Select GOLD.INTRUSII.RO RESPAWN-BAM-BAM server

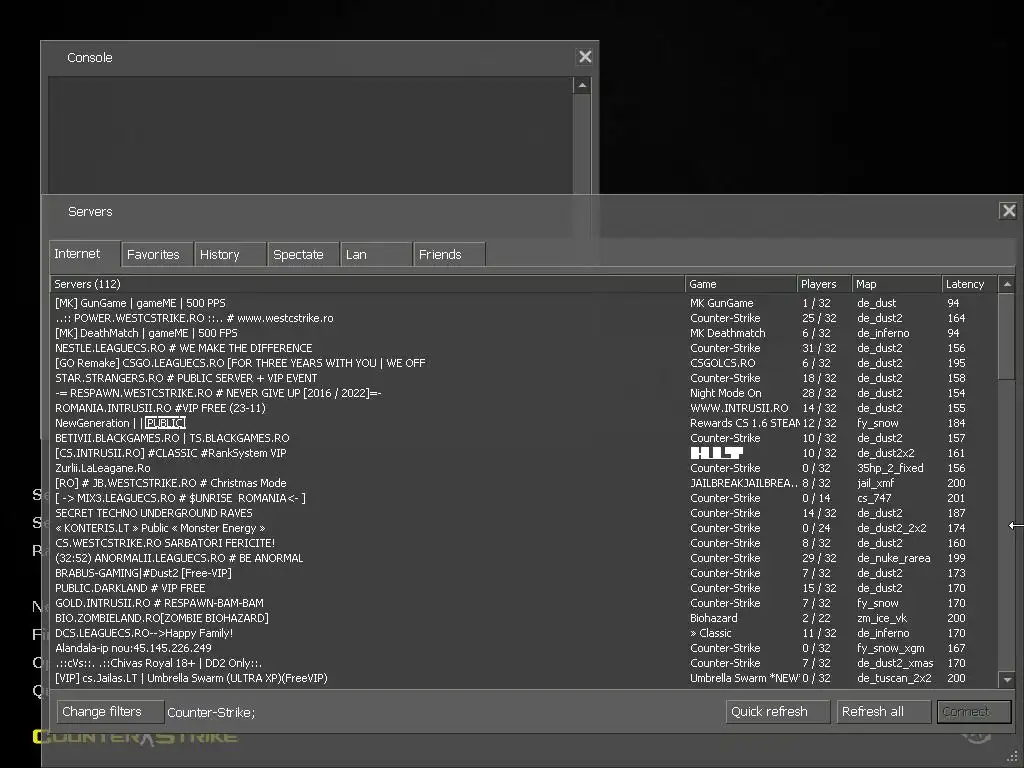point(524,603)
